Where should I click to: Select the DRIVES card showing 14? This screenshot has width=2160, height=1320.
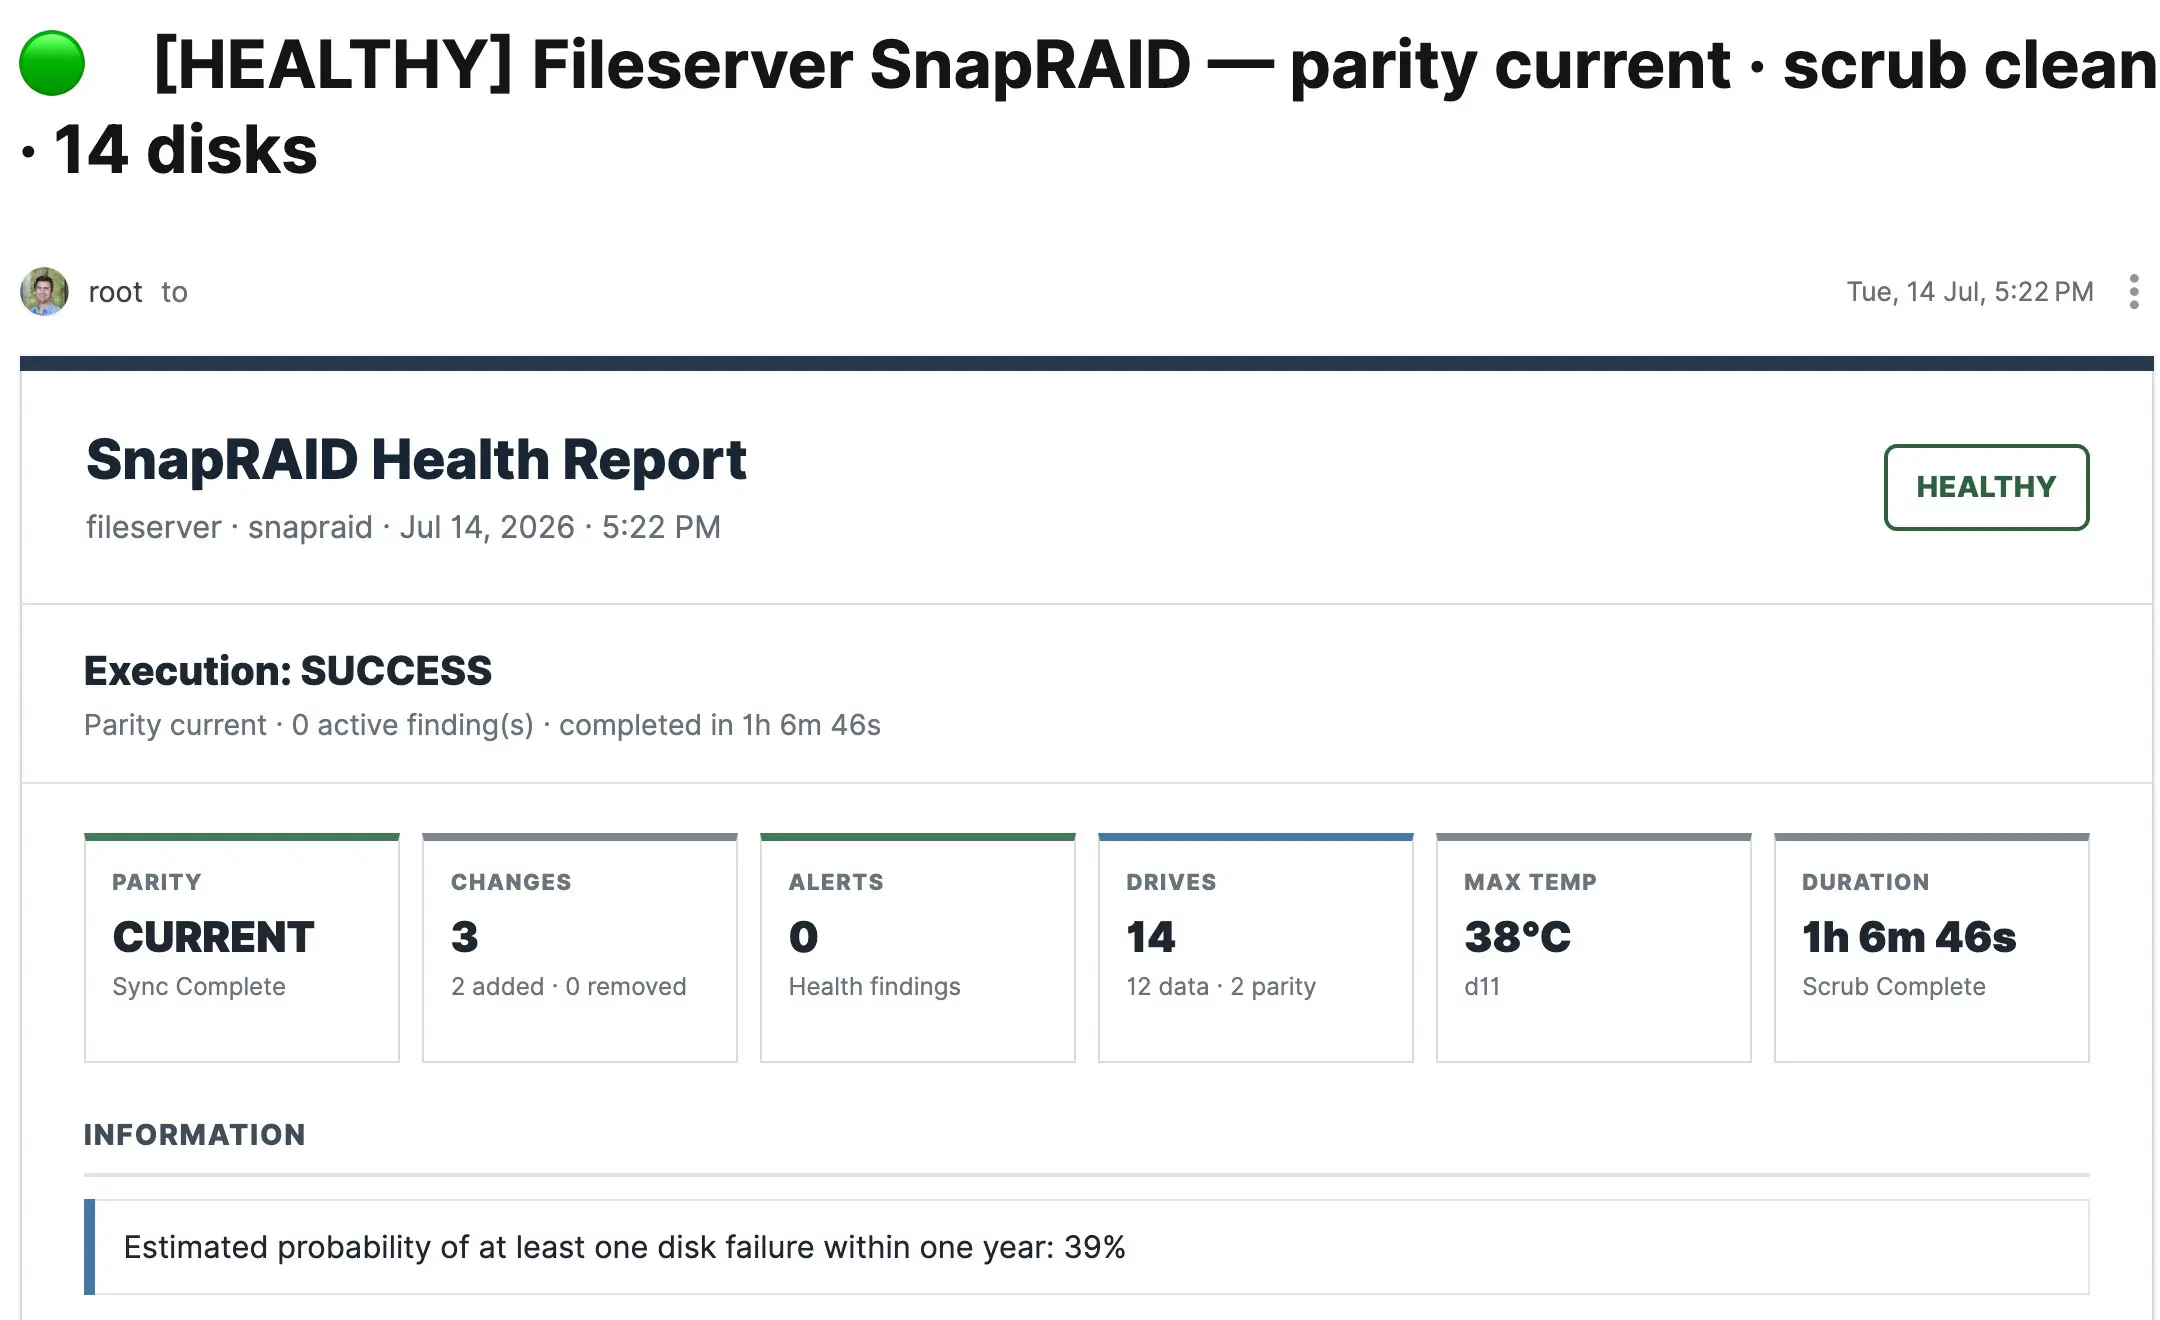[1256, 947]
